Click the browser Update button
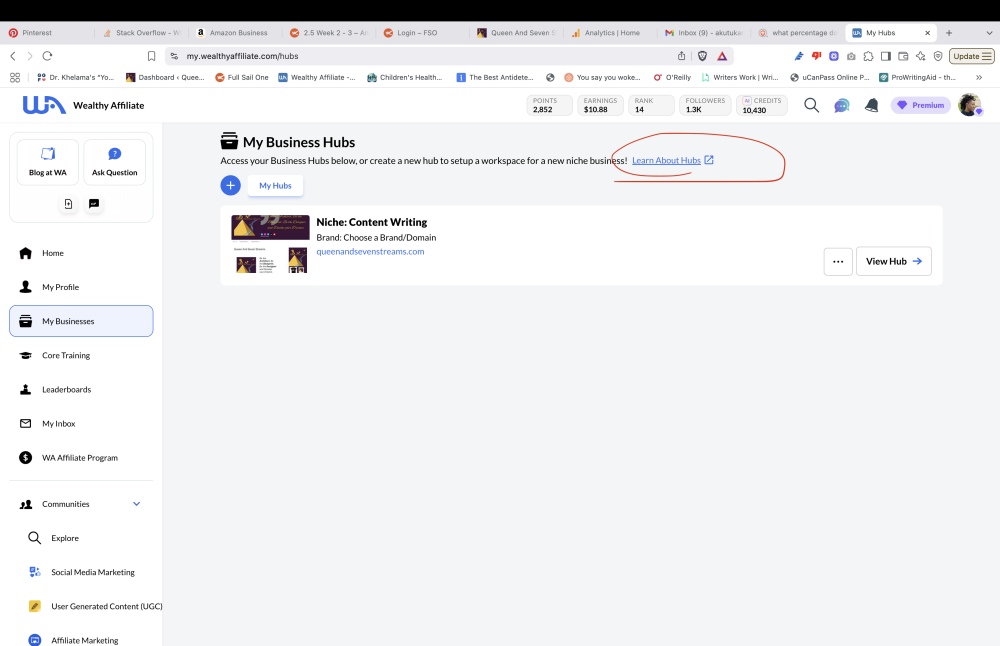The image size is (1000, 646). 972,56
